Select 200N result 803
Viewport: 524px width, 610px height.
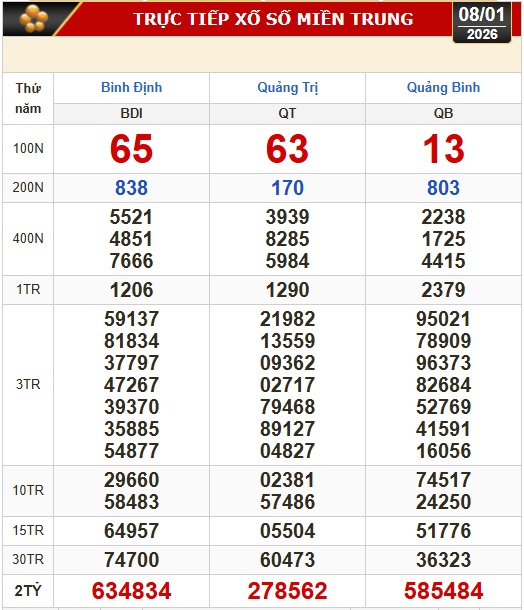point(443,188)
